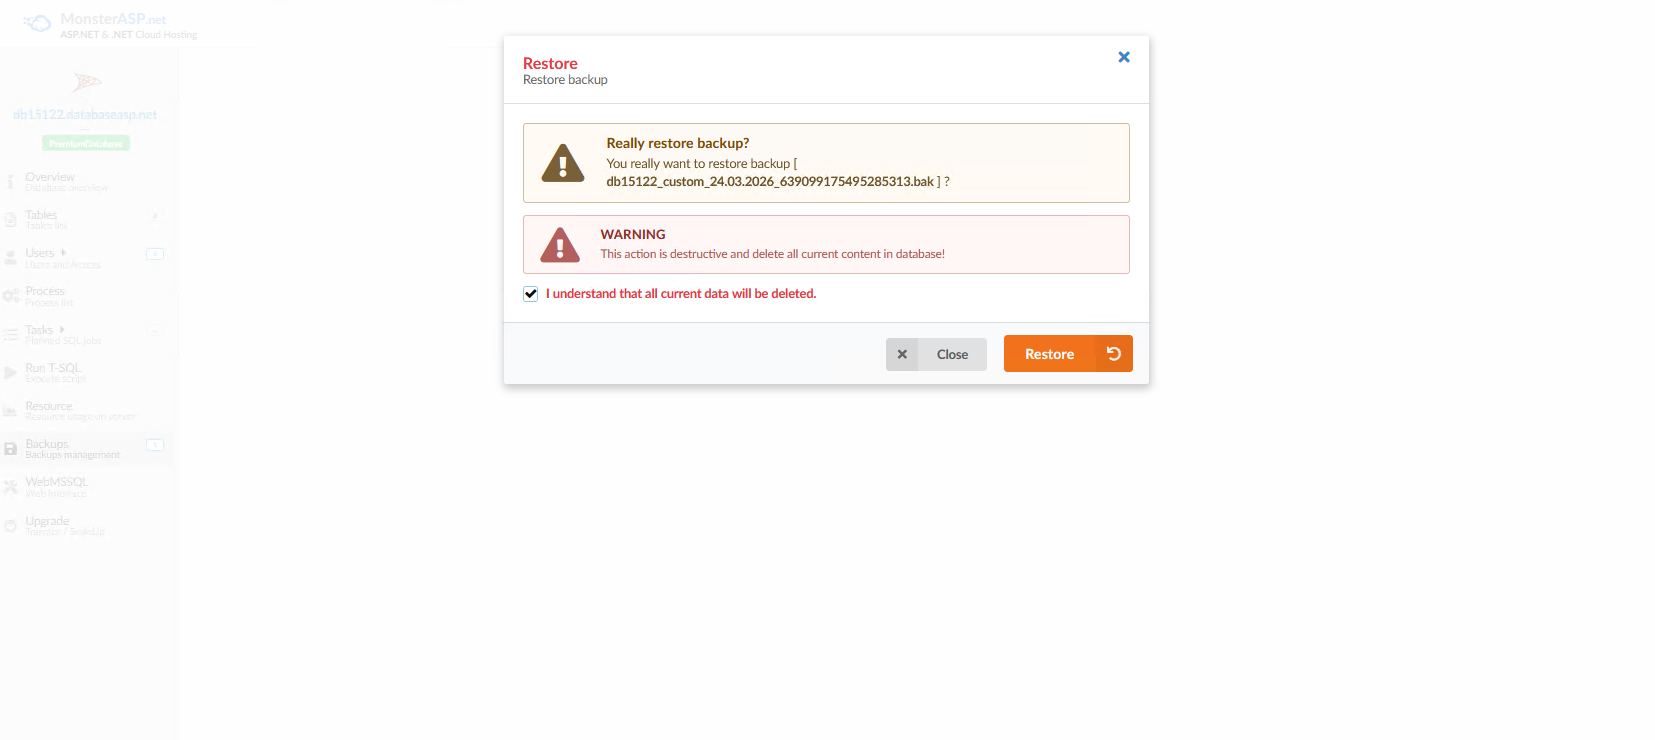Viewport: 1655px width, 740px height.
Task: Select the Users and Access icon
Action: (10, 257)
